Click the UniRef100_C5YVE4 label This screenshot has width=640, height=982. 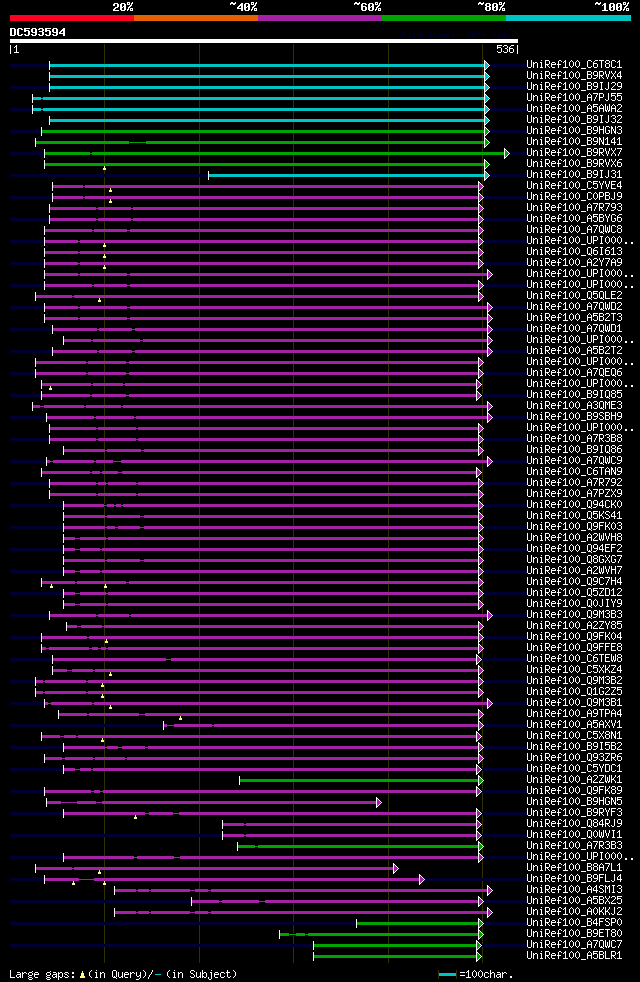(x=574, y=185)
